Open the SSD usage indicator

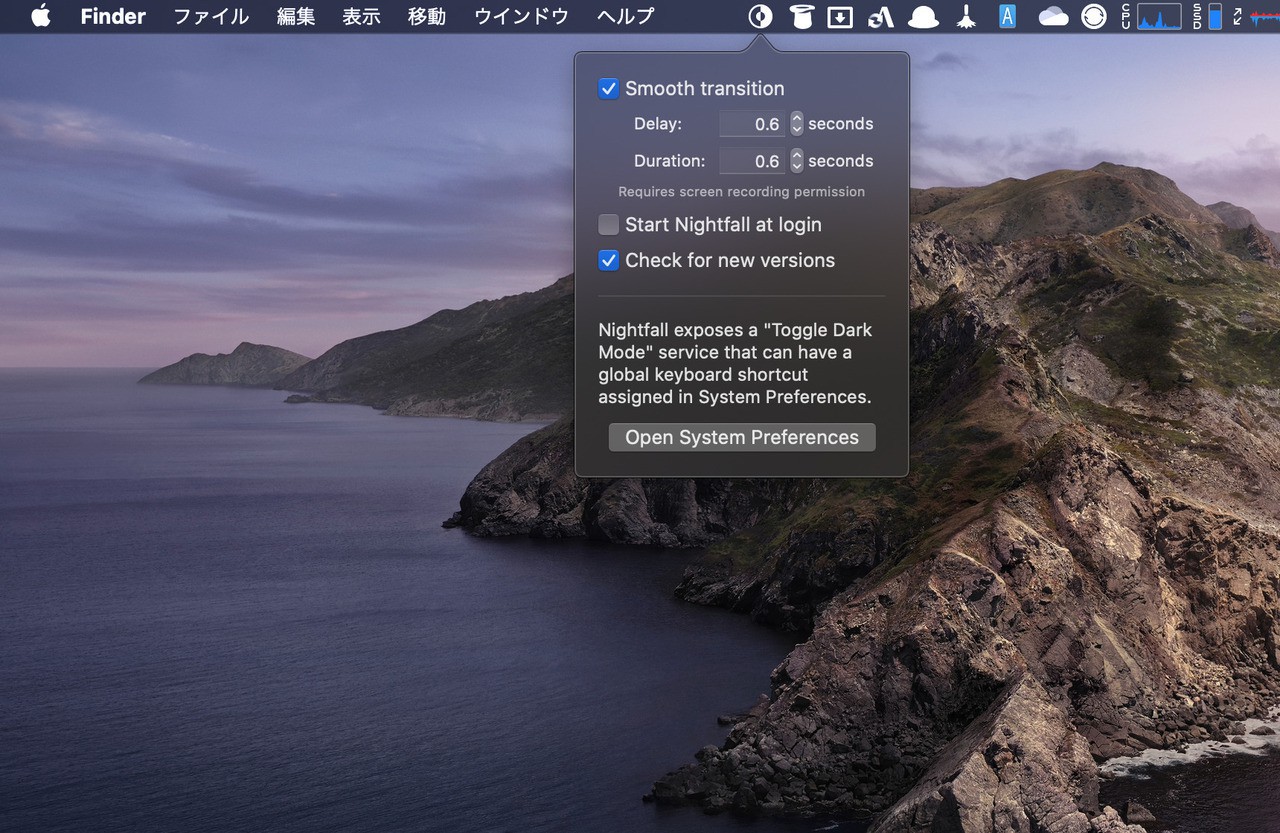click(x=1214, y=16)
